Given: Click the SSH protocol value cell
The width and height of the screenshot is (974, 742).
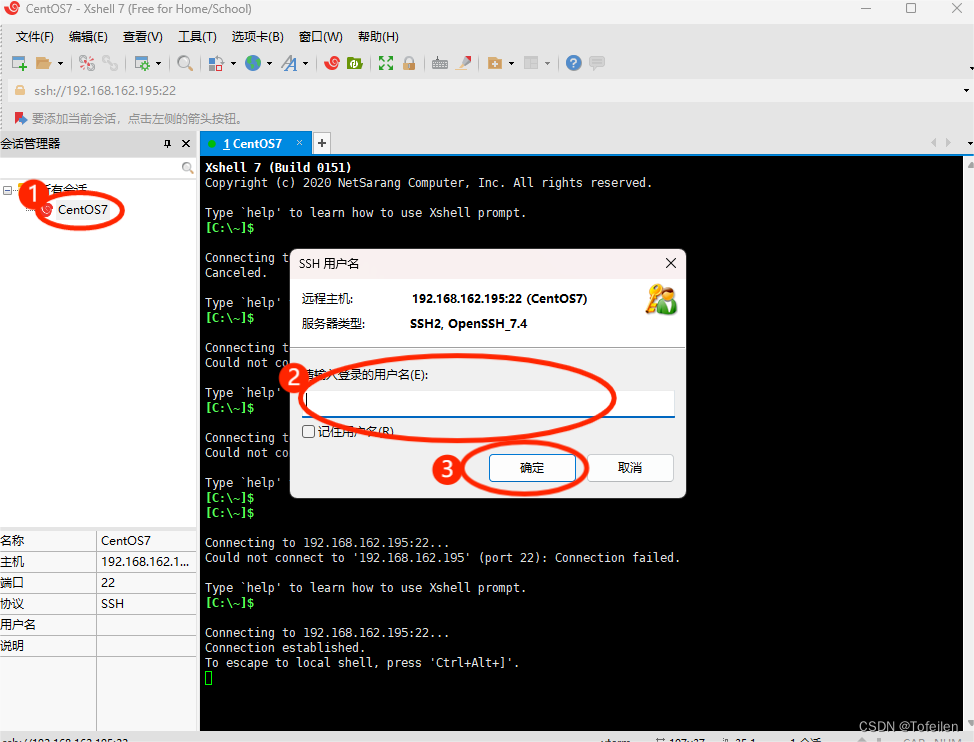Looking at the screenshot, I should pyautogui.click(x=147, y=604).
